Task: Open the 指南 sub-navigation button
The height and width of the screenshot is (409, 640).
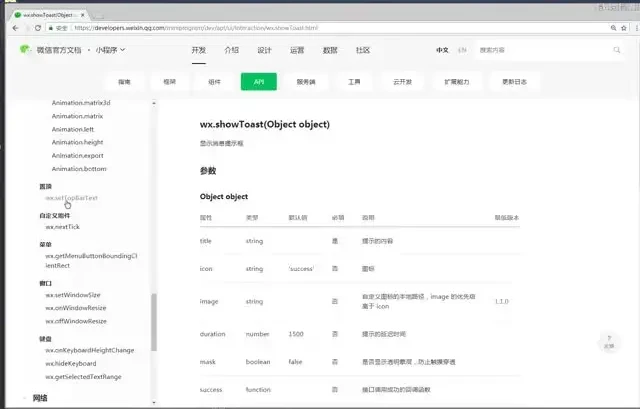Action: click(x=124, y=82)
